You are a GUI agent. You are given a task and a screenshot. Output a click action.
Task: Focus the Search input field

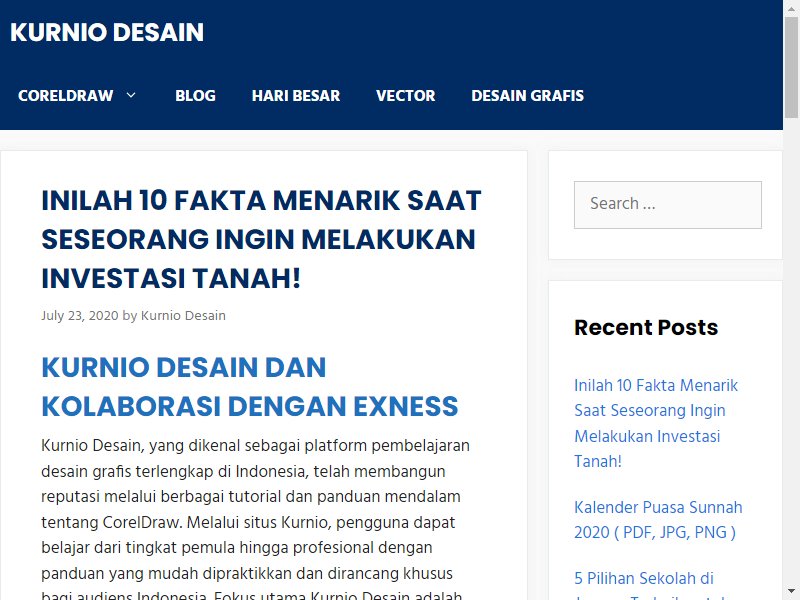(x=668, y=205)
